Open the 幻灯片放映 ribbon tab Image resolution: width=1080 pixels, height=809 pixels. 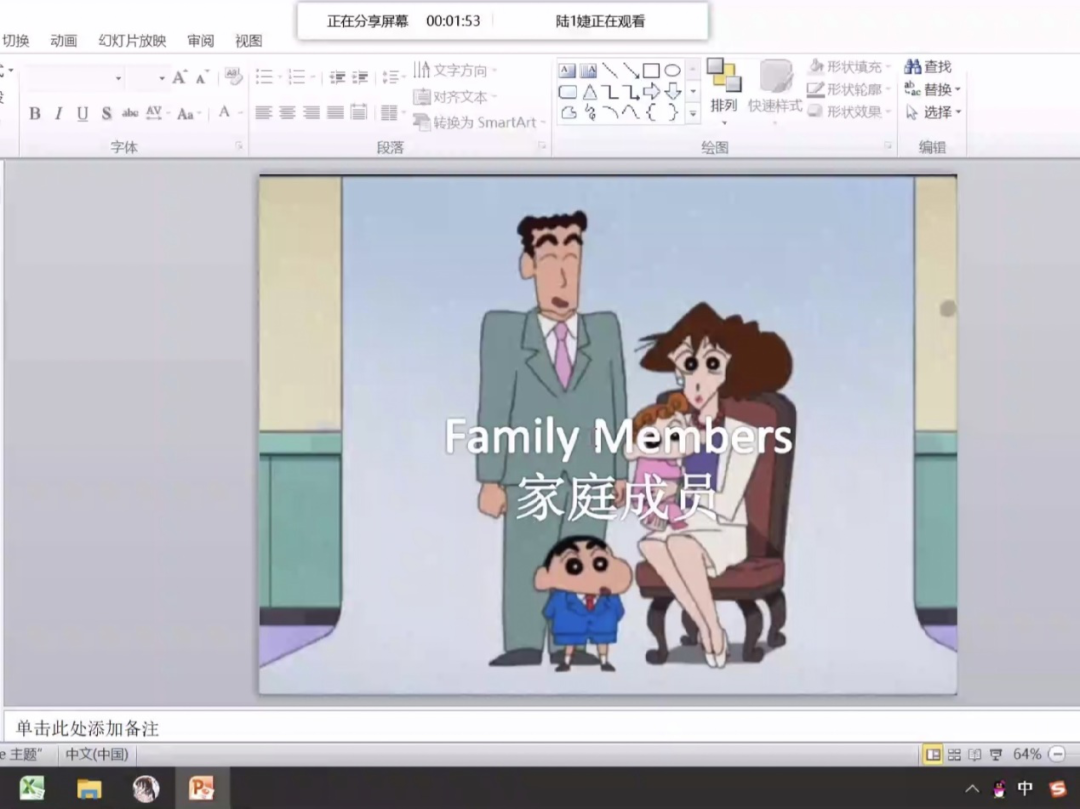click(132, 41)
